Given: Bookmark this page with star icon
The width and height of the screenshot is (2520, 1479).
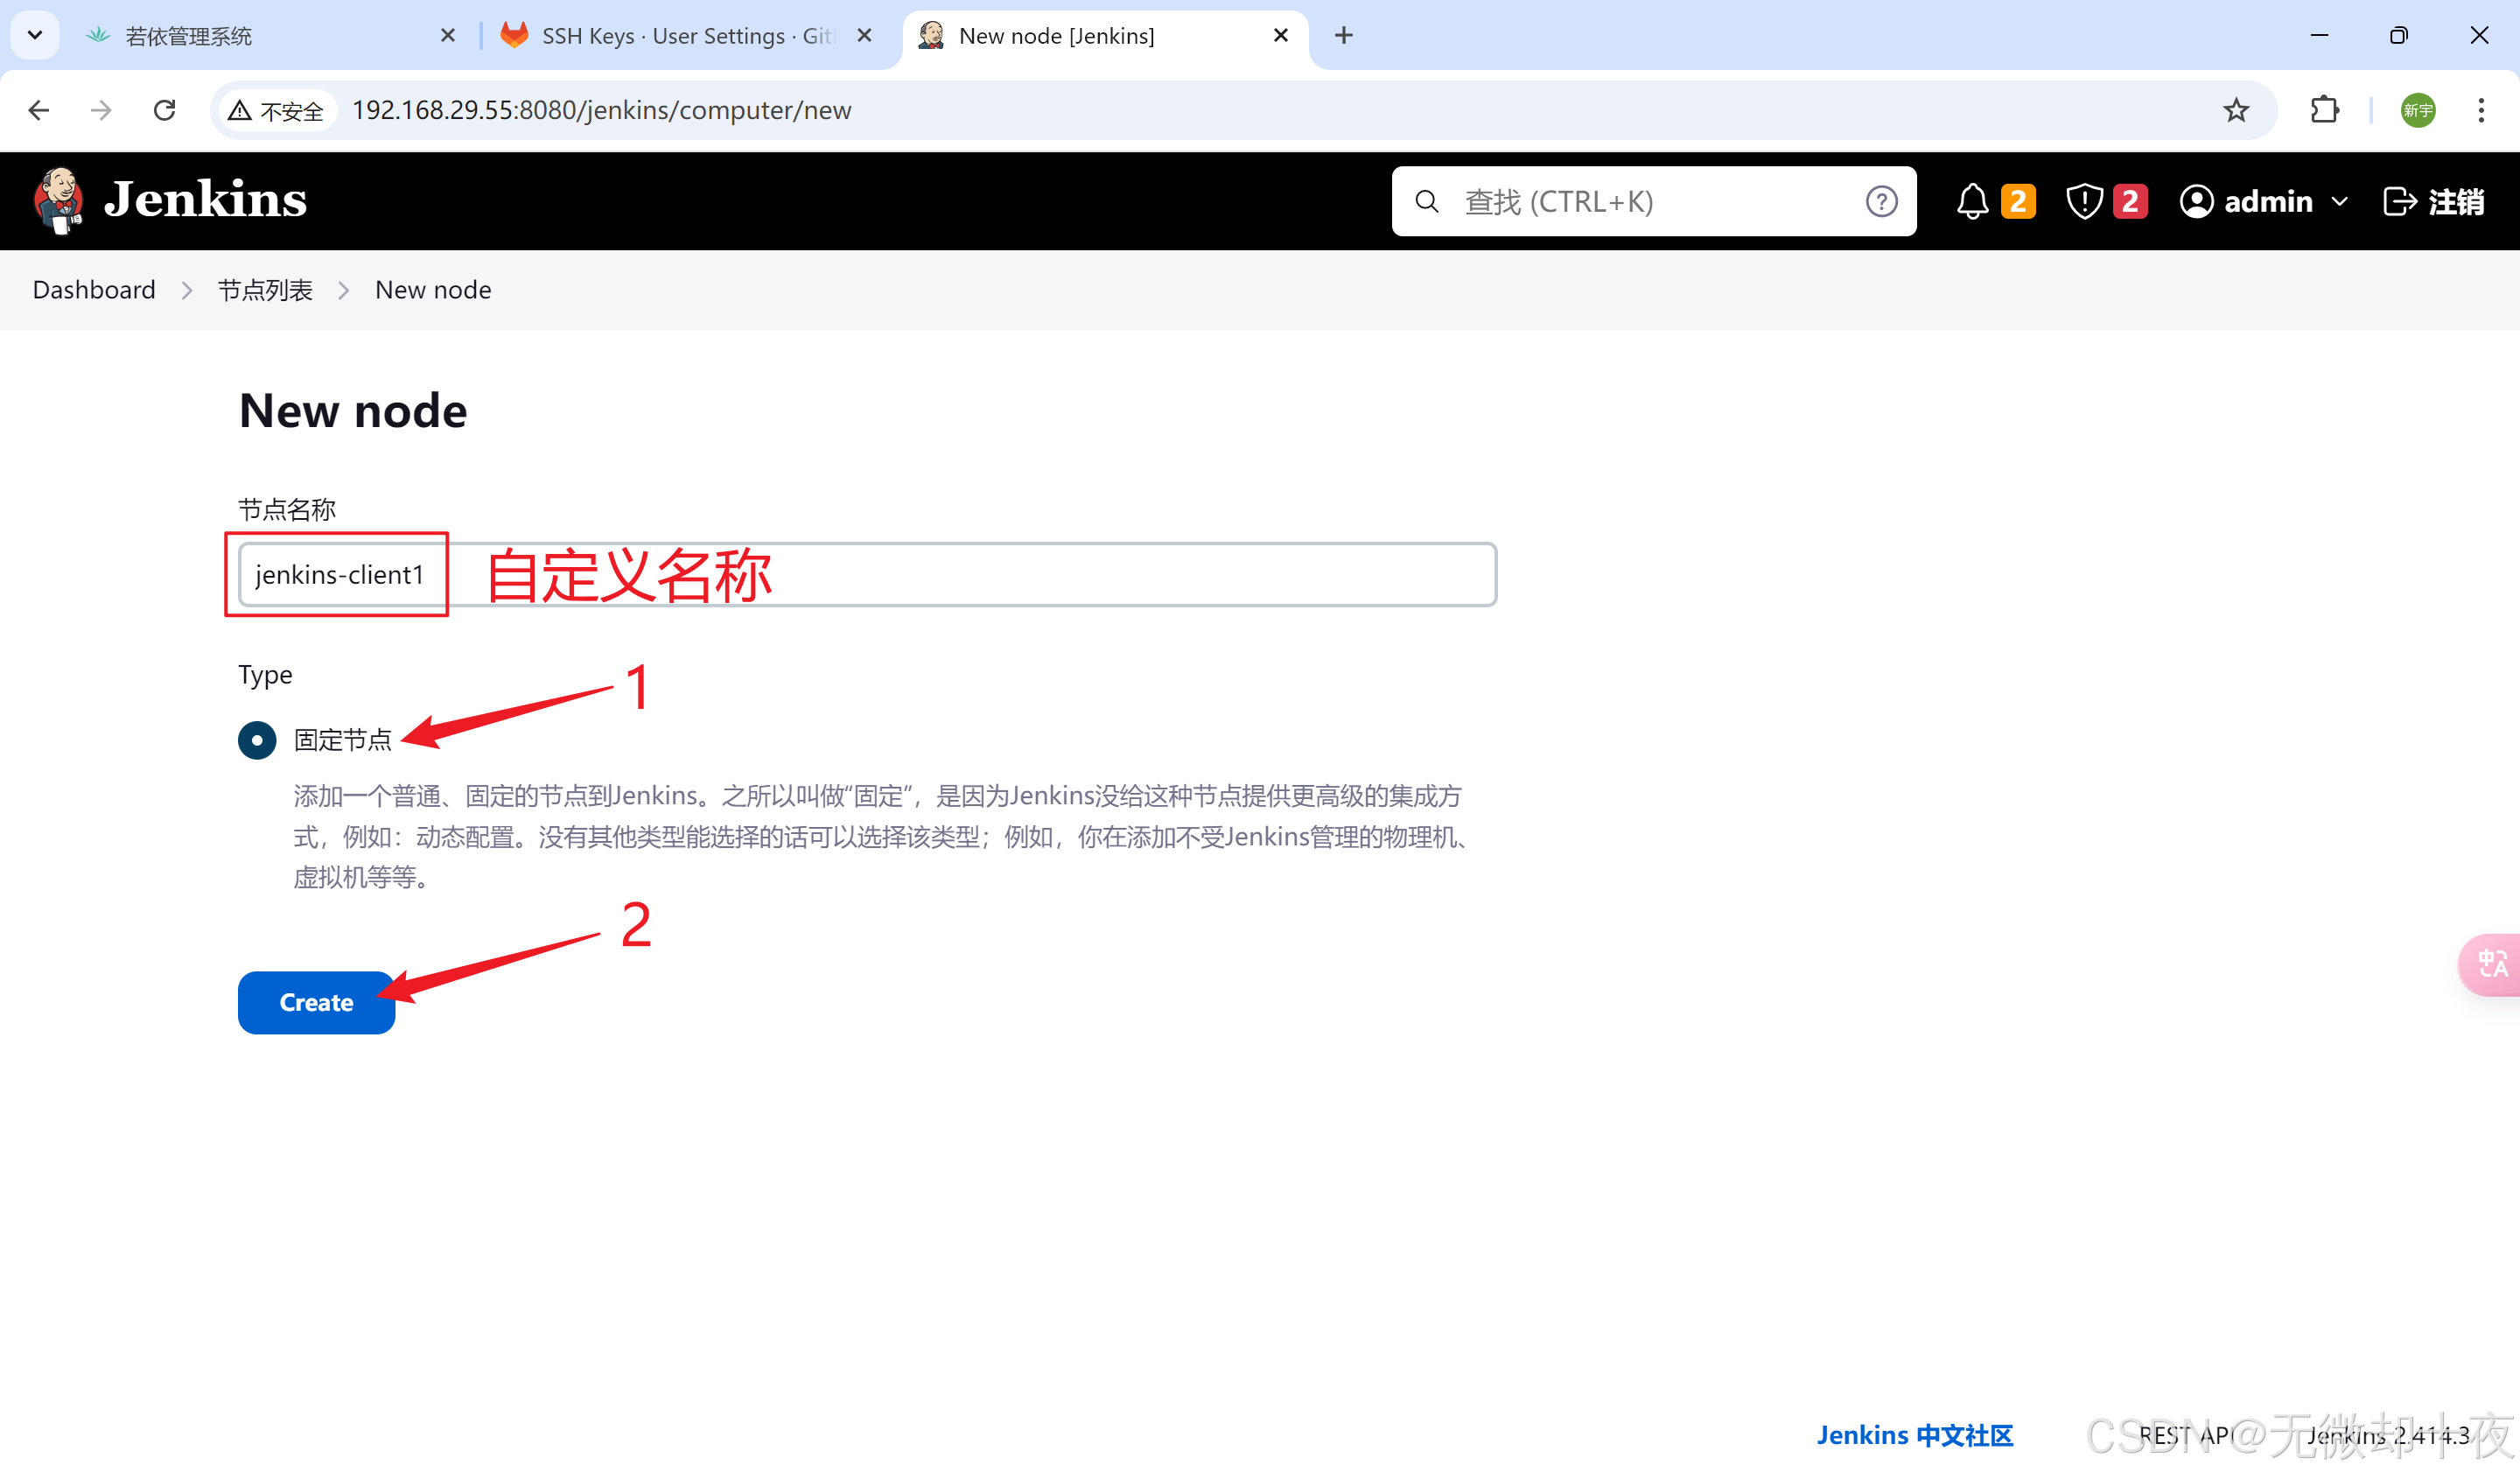Looking at the screenshot, I should coord(2236,110).
